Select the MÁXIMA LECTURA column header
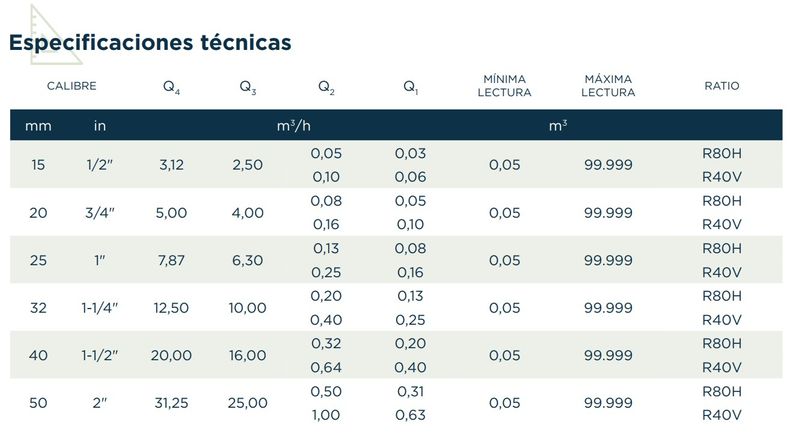Image resolution: width=800 pixels, height=433 pixels. coord(608,86)
